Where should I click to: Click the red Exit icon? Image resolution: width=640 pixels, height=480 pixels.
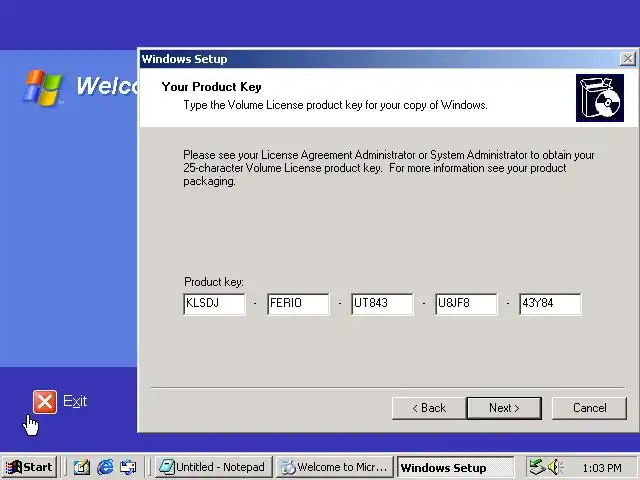pyautogui.click(x=45, y=402)
